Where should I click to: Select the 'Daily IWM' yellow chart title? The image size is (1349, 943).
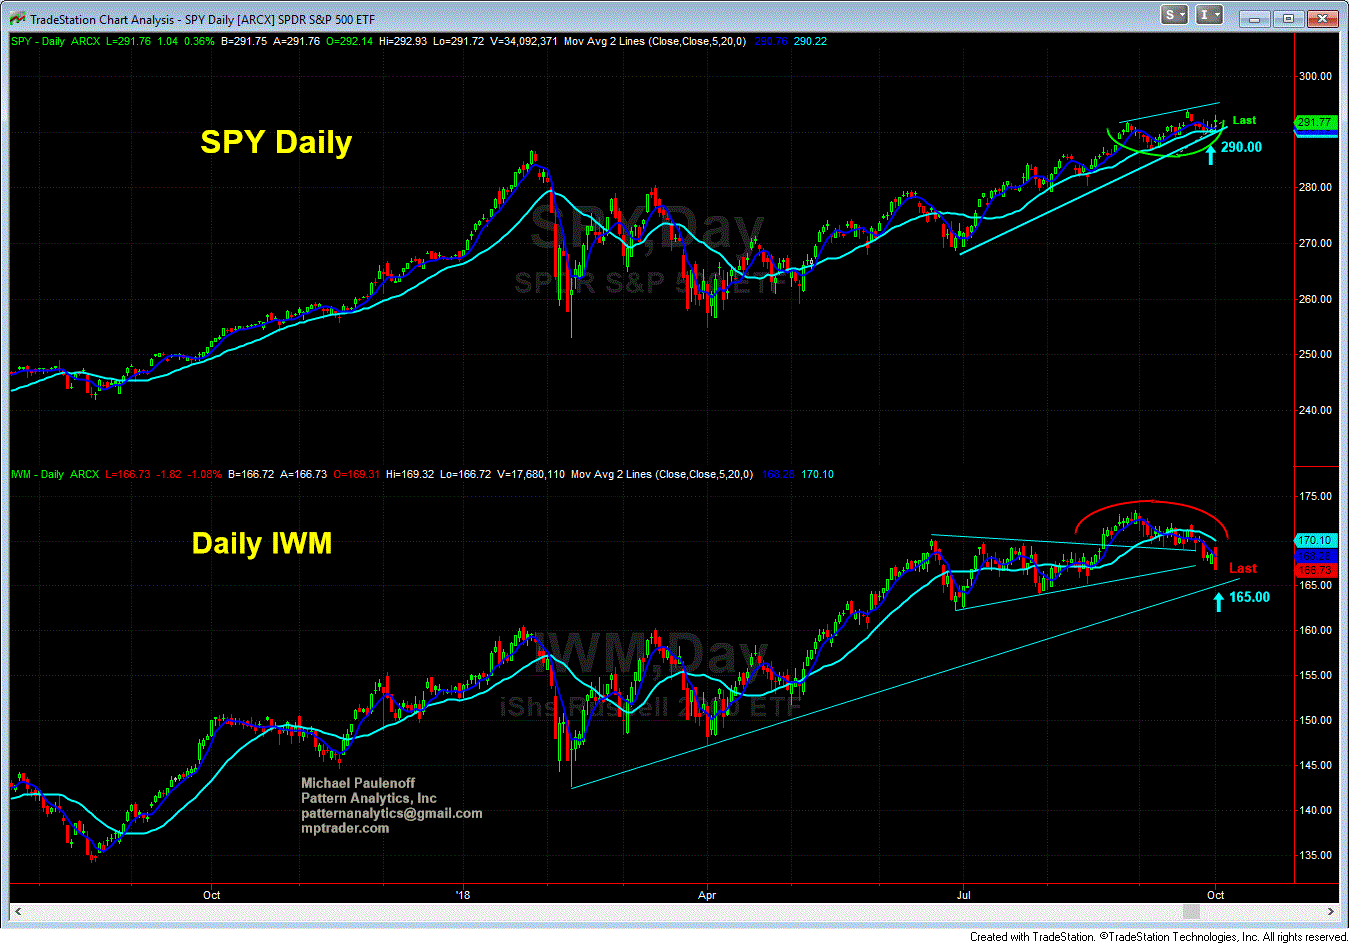[x=262, y=543]
